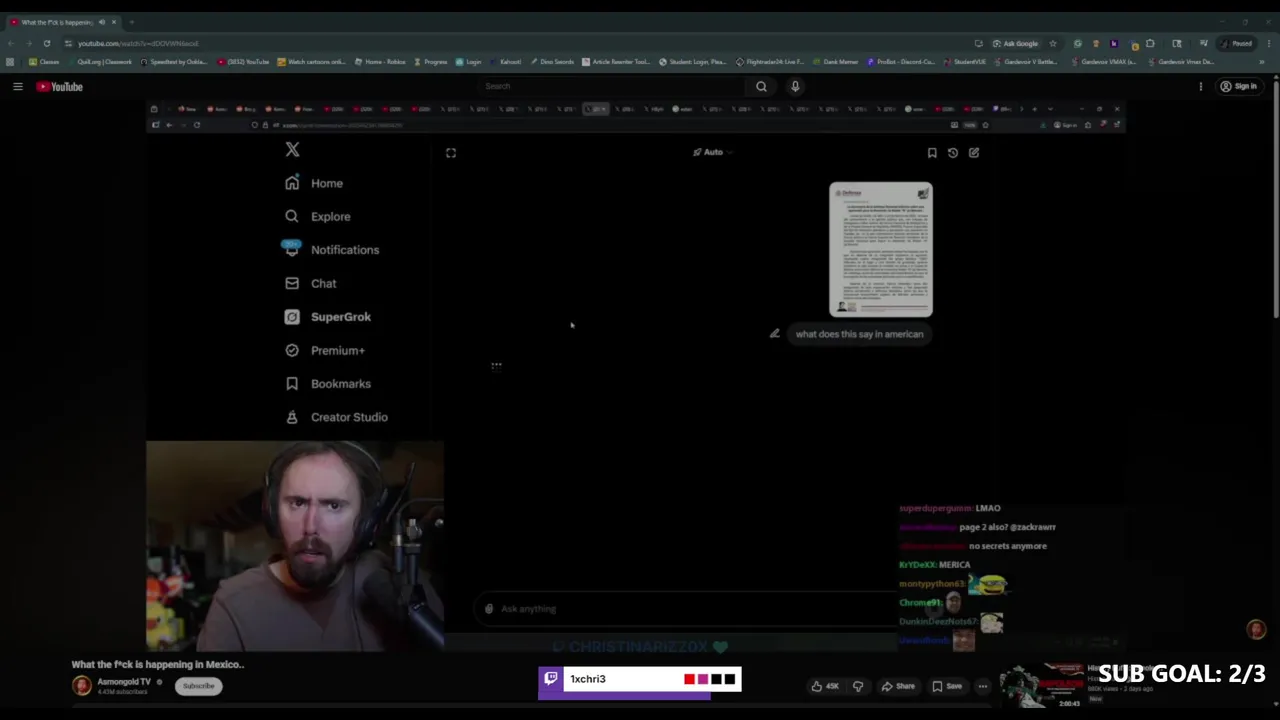The width and height of the screenshot is (1280, 720).
Task: Go to the YouTube logo home link
Action: point(60,87)
